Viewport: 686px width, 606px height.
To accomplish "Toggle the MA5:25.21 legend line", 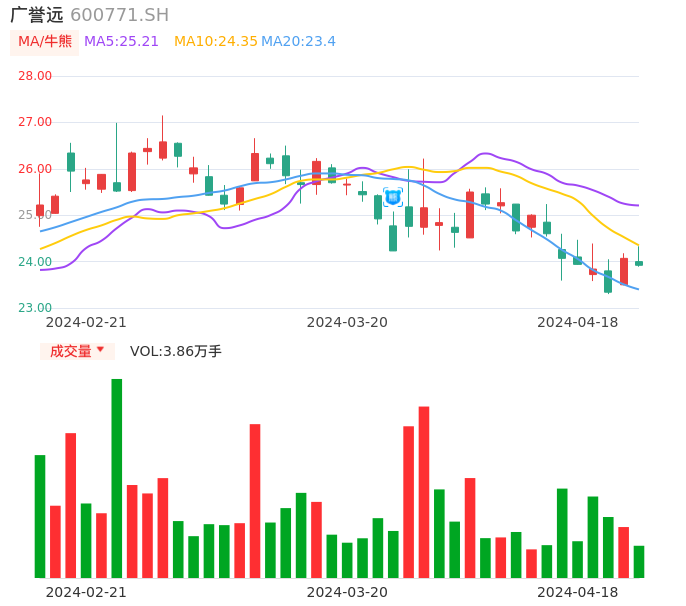I will (x=121, y=42).
